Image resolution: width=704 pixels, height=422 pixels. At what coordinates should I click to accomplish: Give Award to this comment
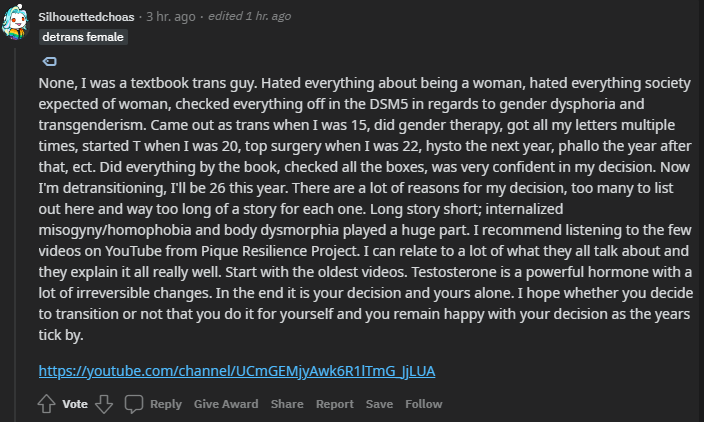pyautogui.click(x=226, y=404)
